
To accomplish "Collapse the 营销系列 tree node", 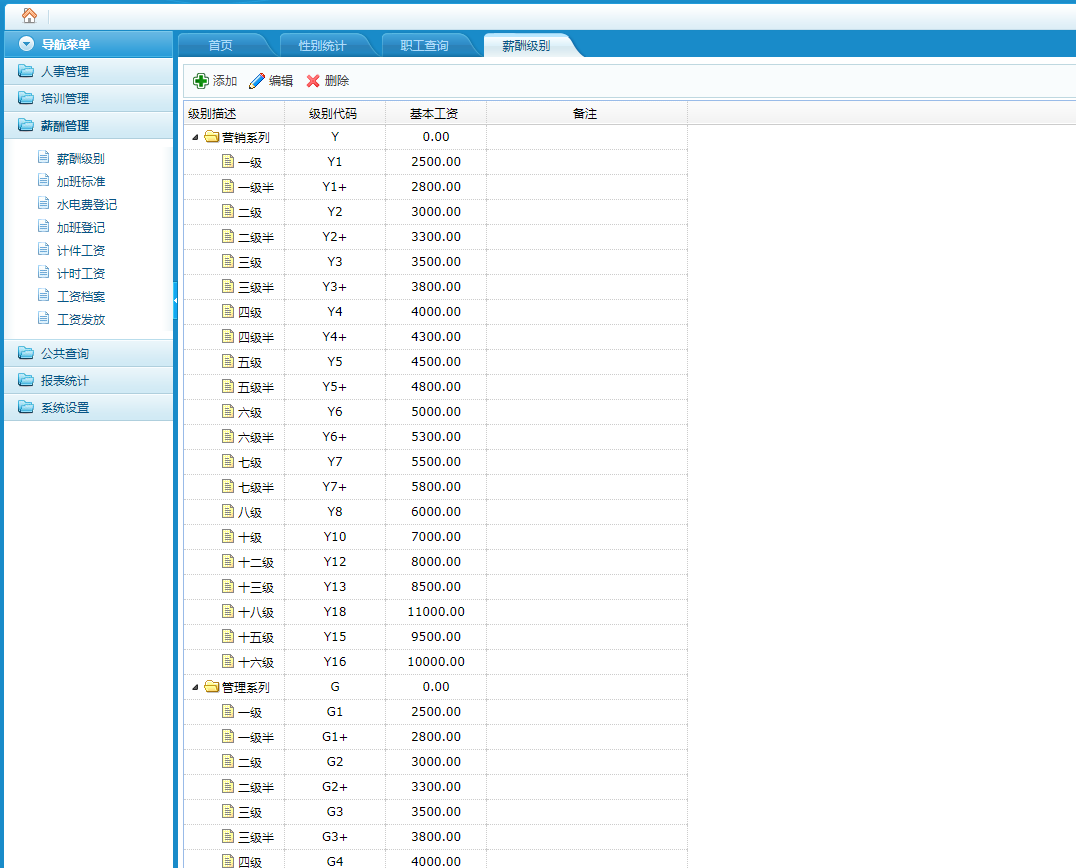I will (195, 137).
